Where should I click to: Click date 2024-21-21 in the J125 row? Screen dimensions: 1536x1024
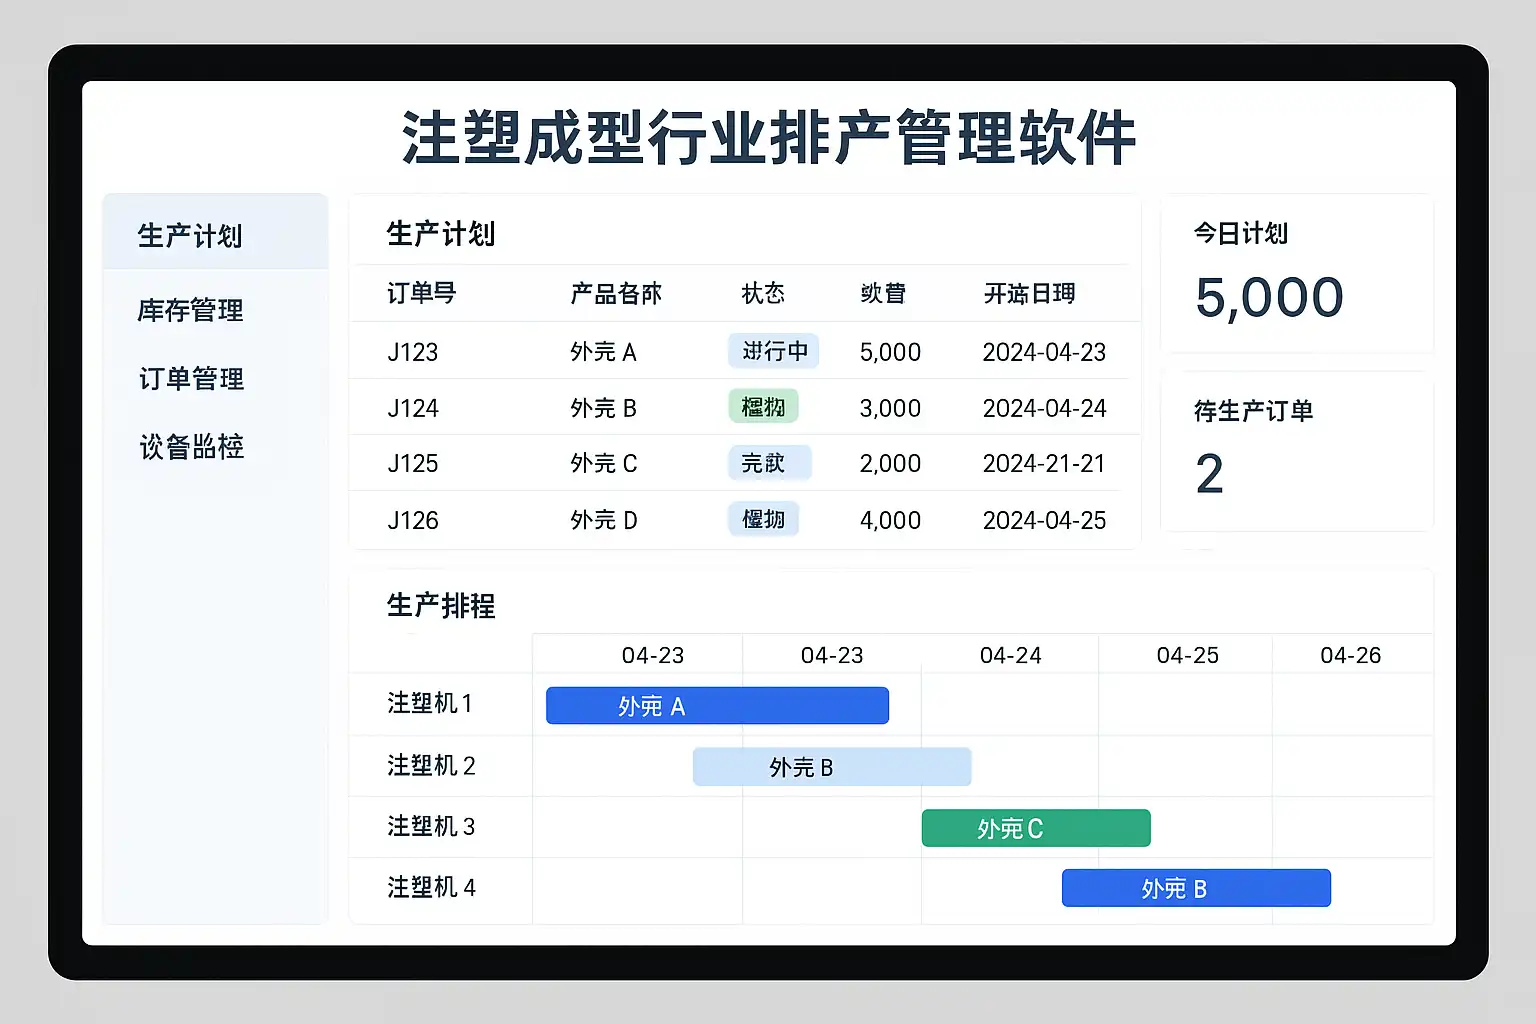1044,463
